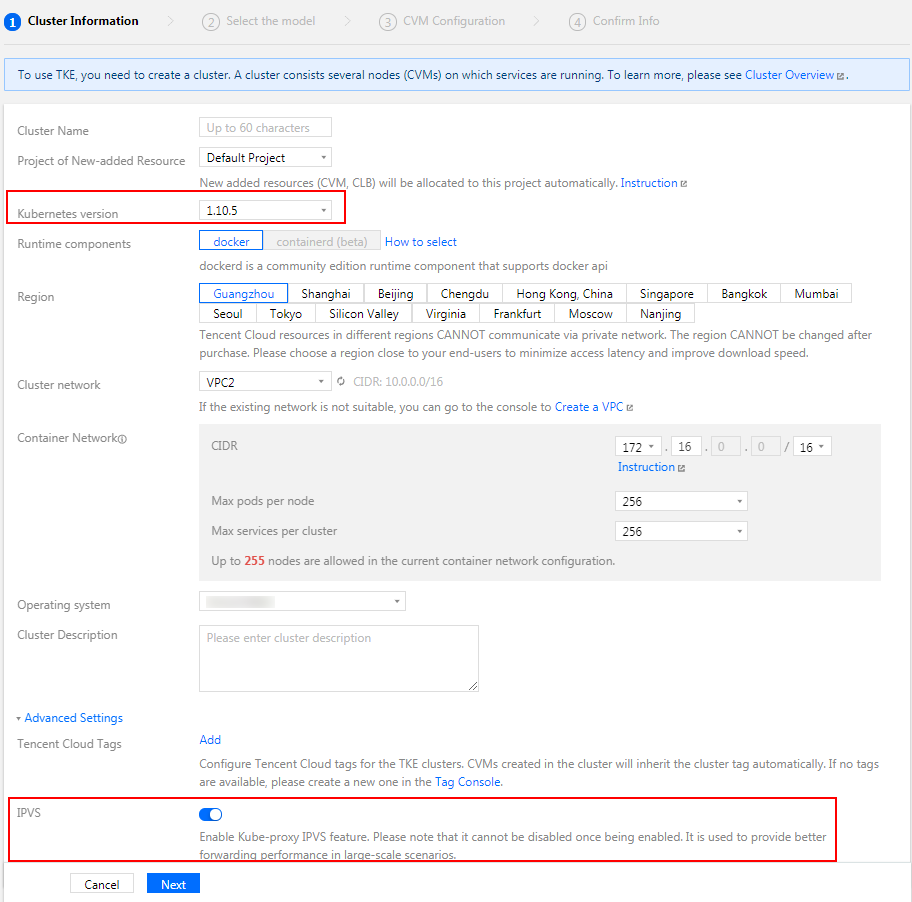Select containerd (beta) runtime
Viewport: 912px width, 902px height.
(x=322, y=241)
